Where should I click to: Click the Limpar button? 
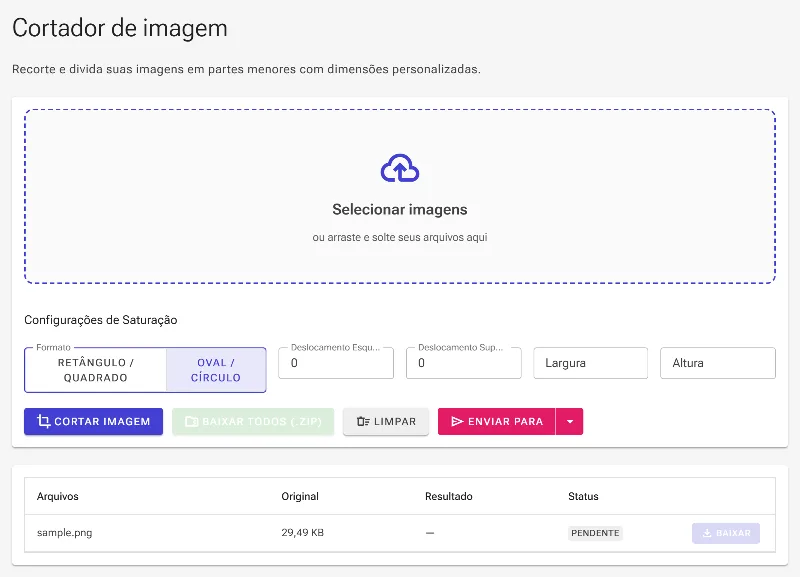tap(386, 421)
